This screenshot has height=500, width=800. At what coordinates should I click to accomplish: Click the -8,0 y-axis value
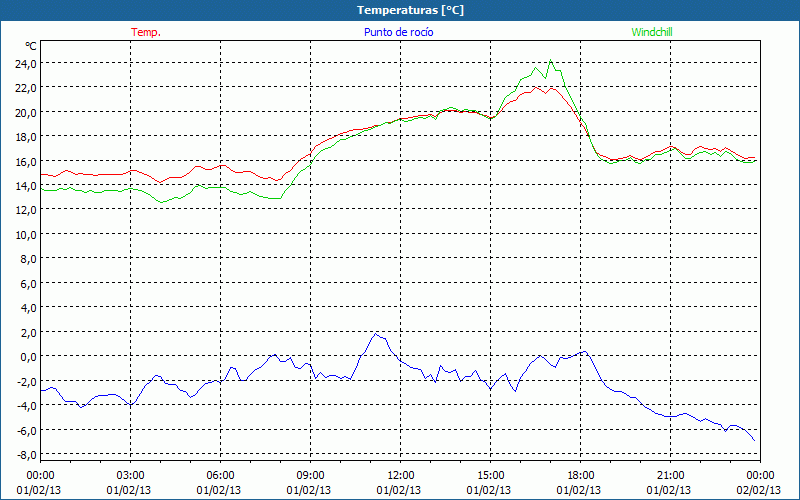click(27, 455)
